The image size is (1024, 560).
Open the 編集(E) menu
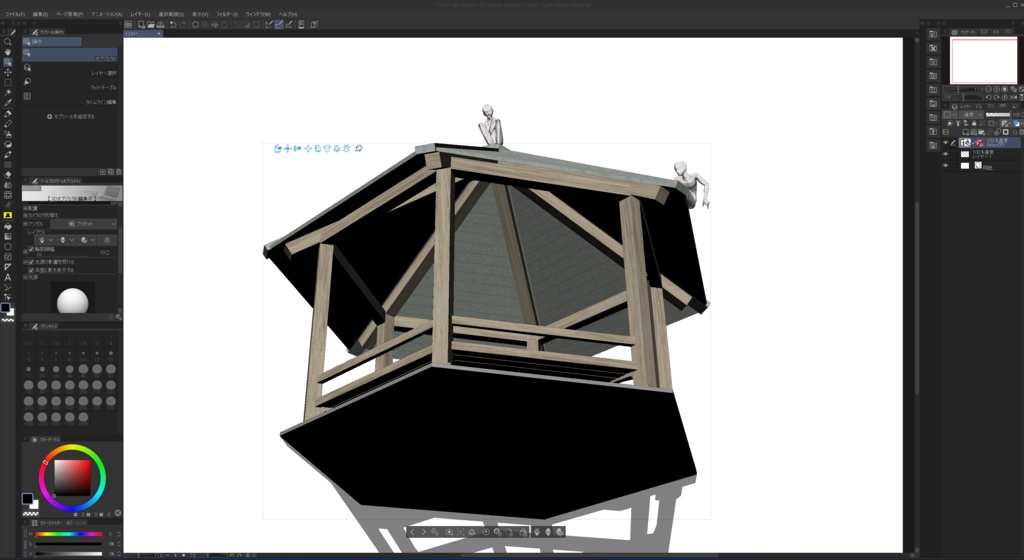[40, 14]
